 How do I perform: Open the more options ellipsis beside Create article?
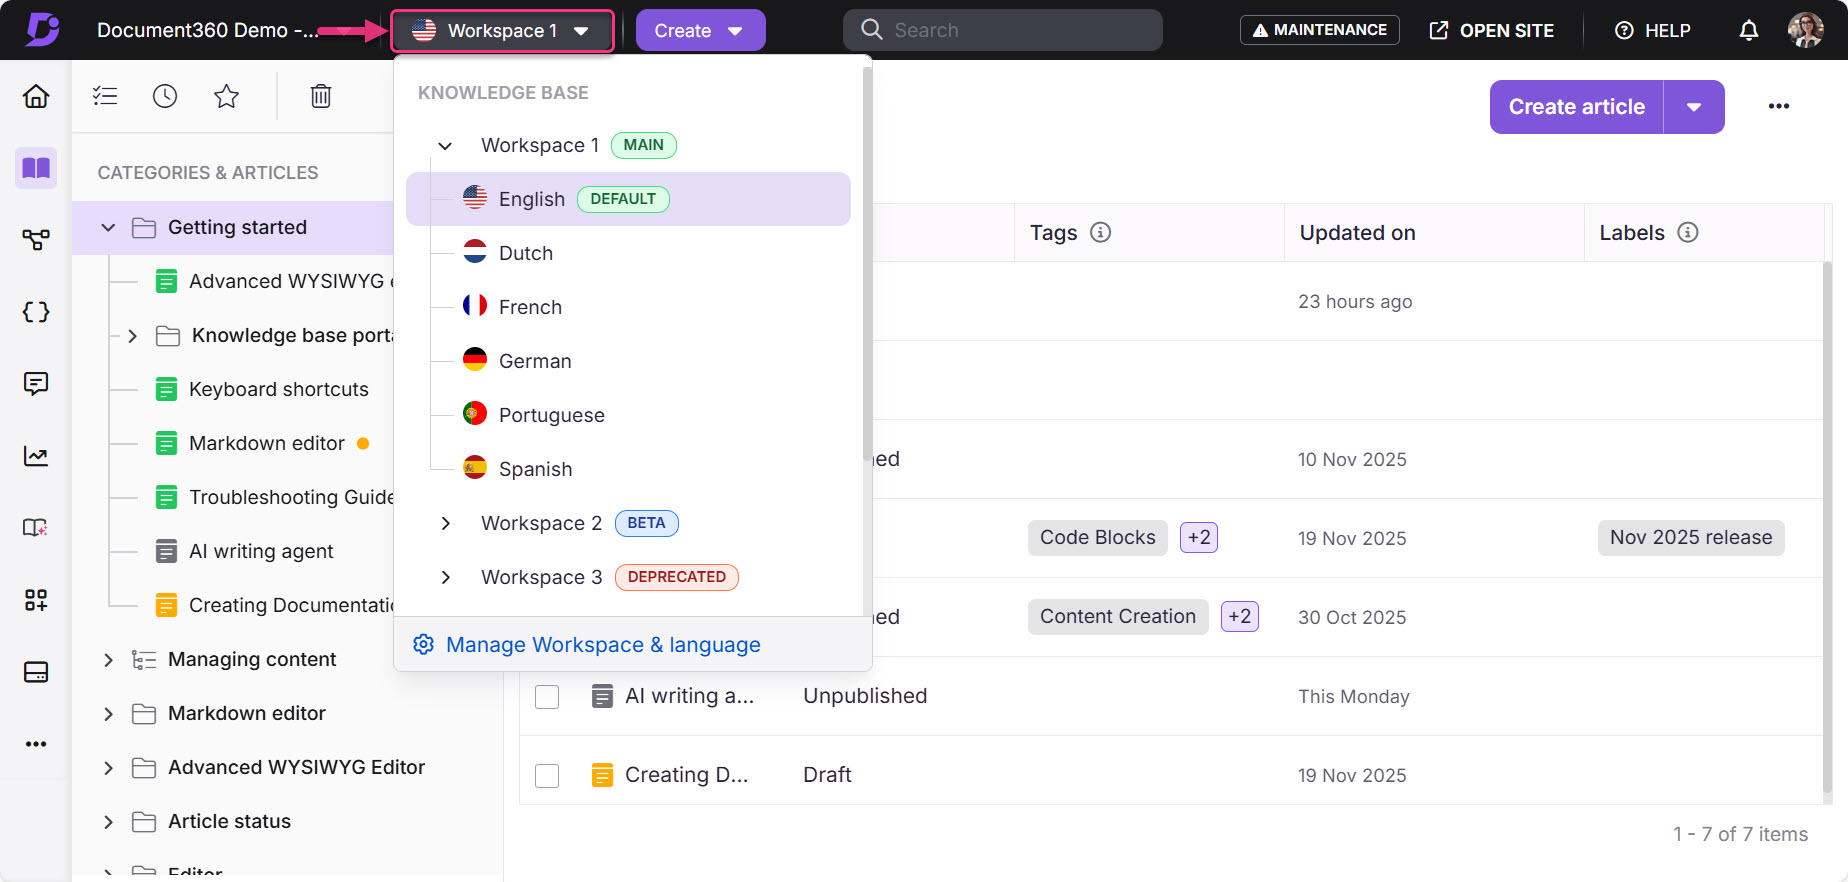point(1779,107)
